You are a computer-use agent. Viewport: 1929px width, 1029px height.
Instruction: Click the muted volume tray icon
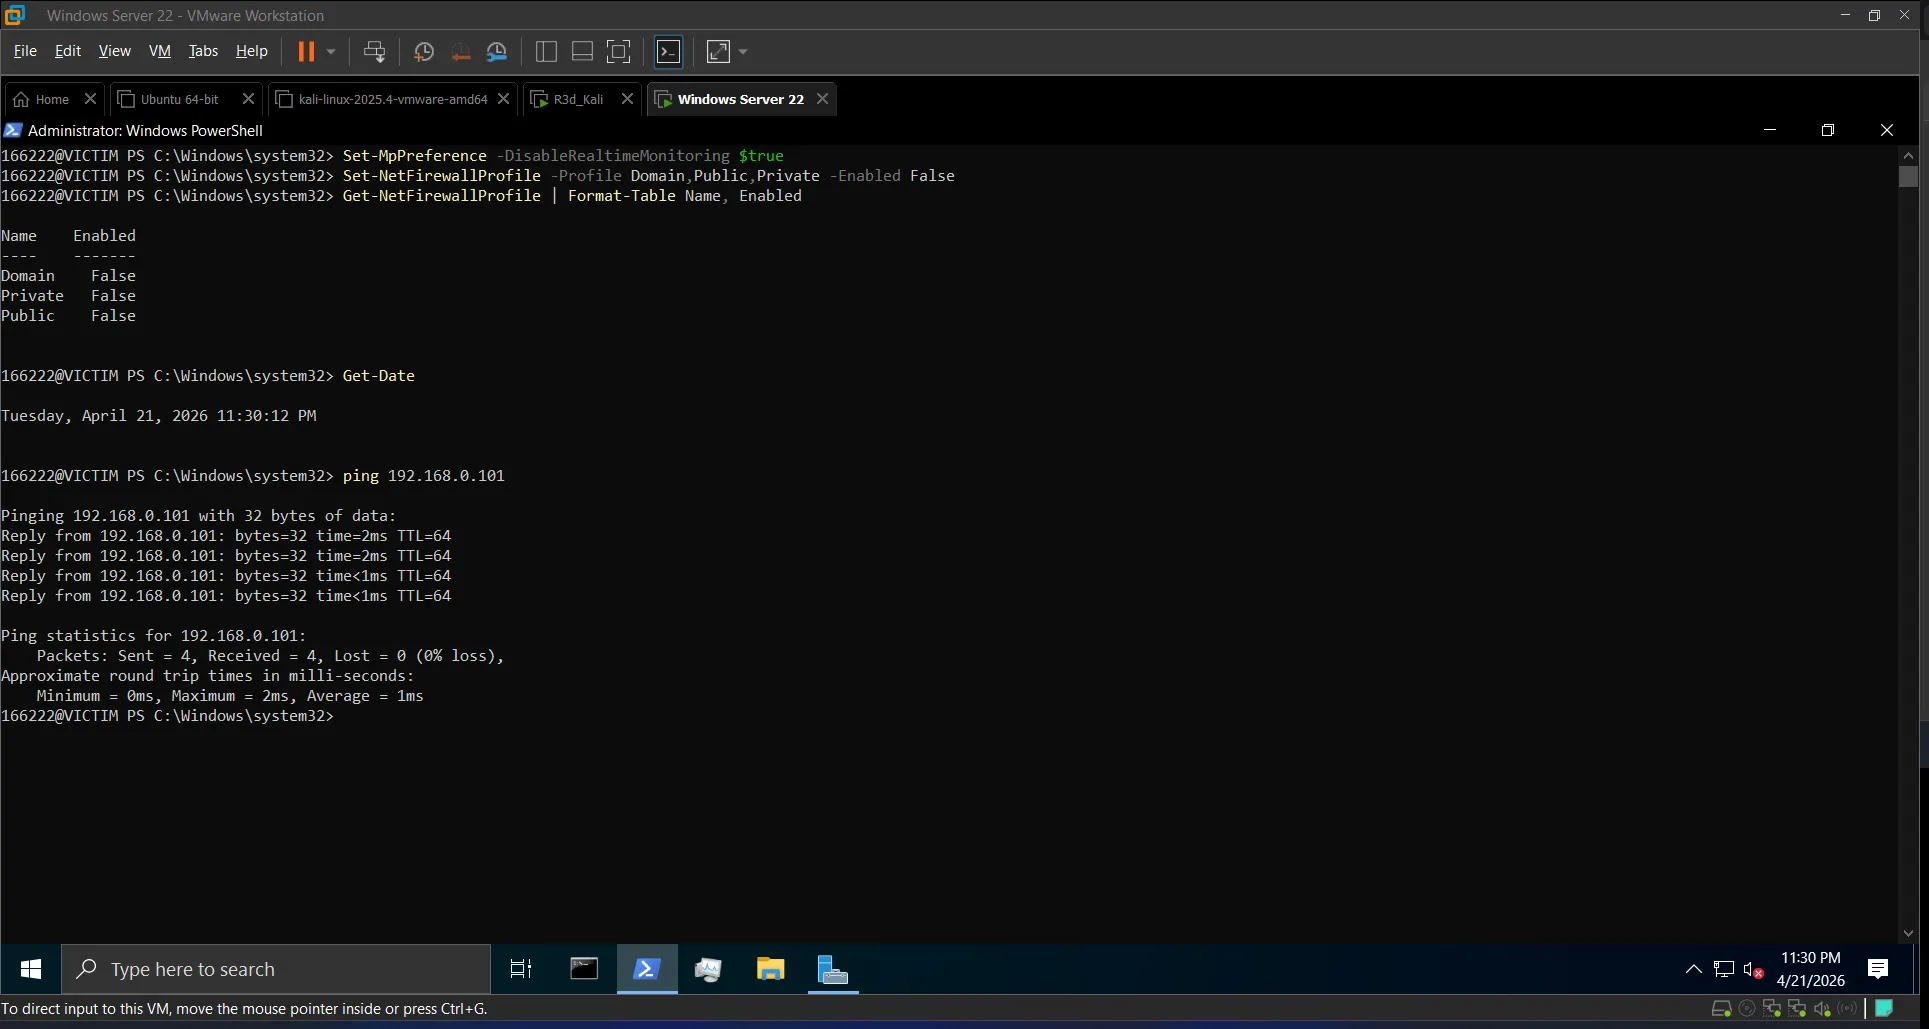1753,969
